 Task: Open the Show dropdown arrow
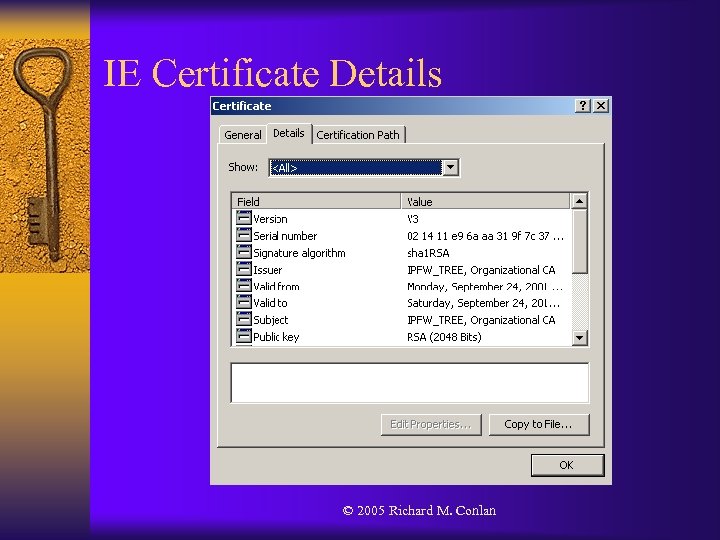pos(450,167)
